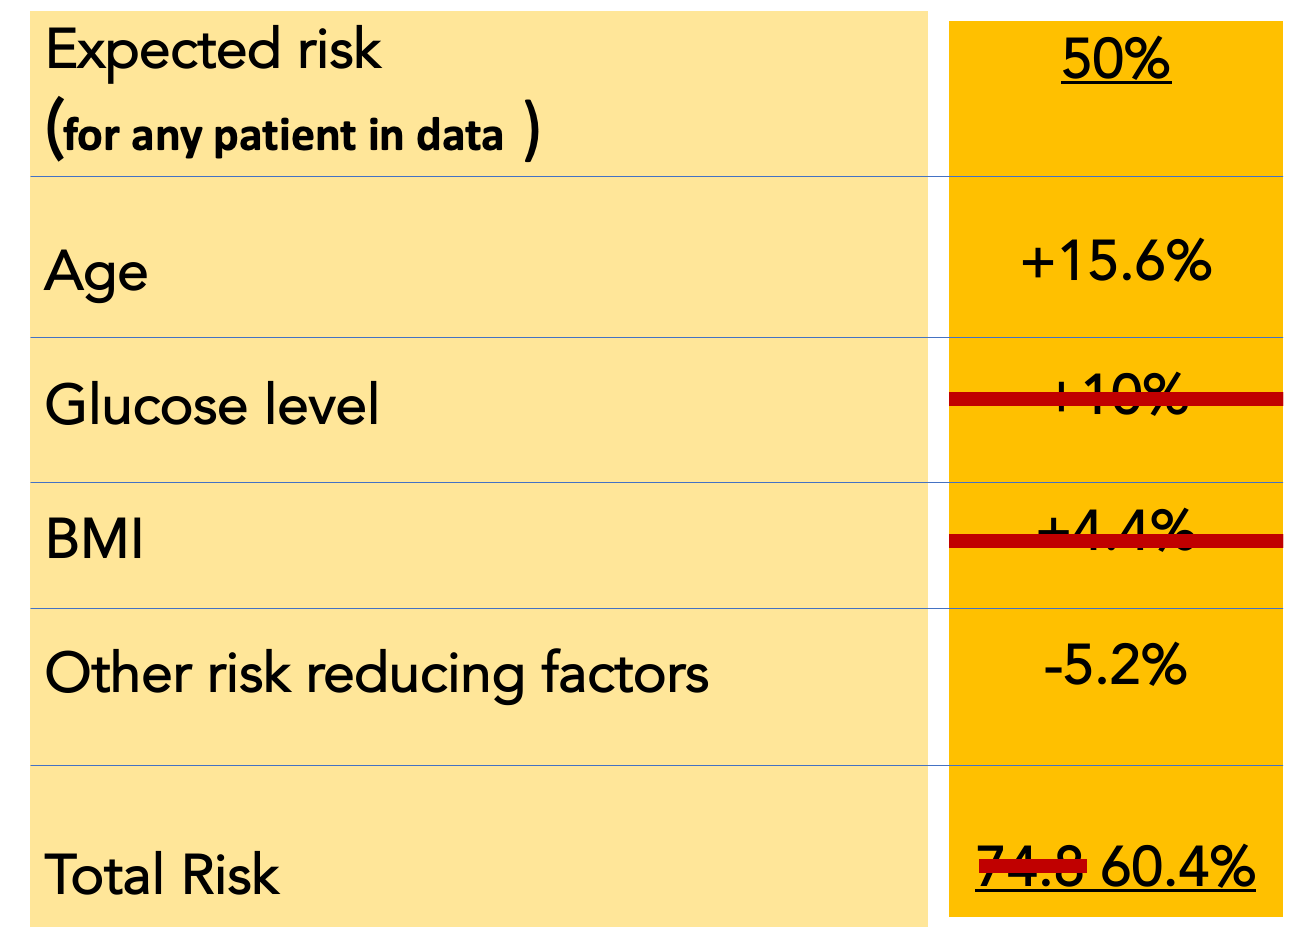Select the "BMI" row label

click(95, 539)
